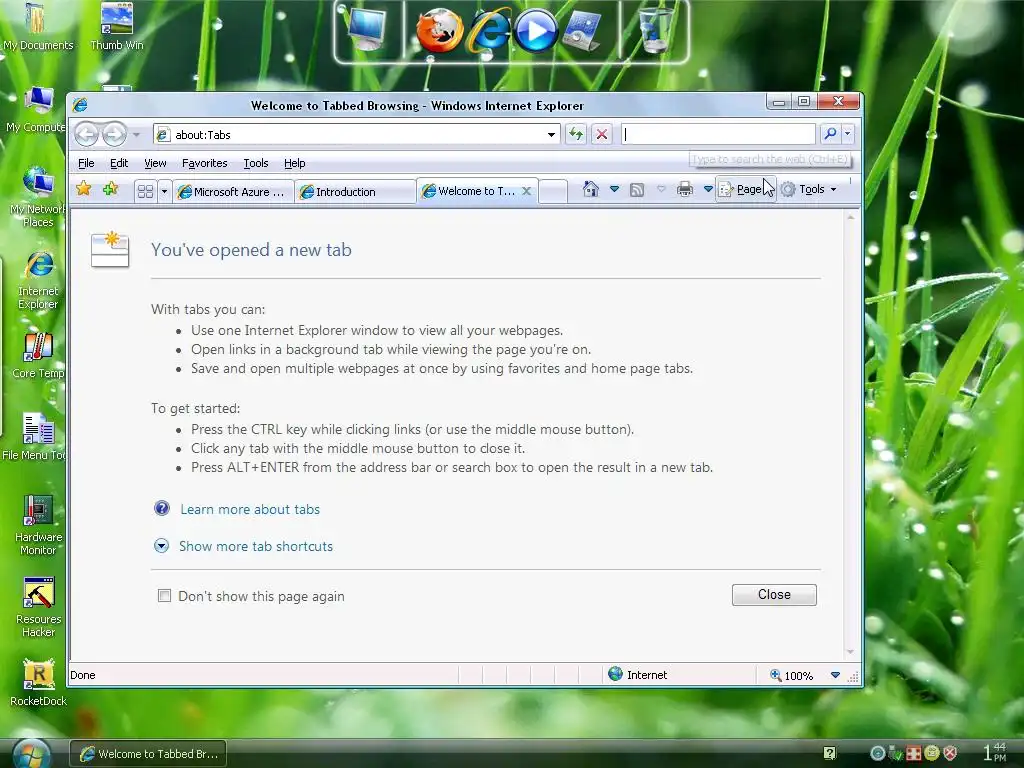Viewport: 1024px width, 768px height.
Task: Click the Show more tab shortcuts link
Action: [256, 547]
